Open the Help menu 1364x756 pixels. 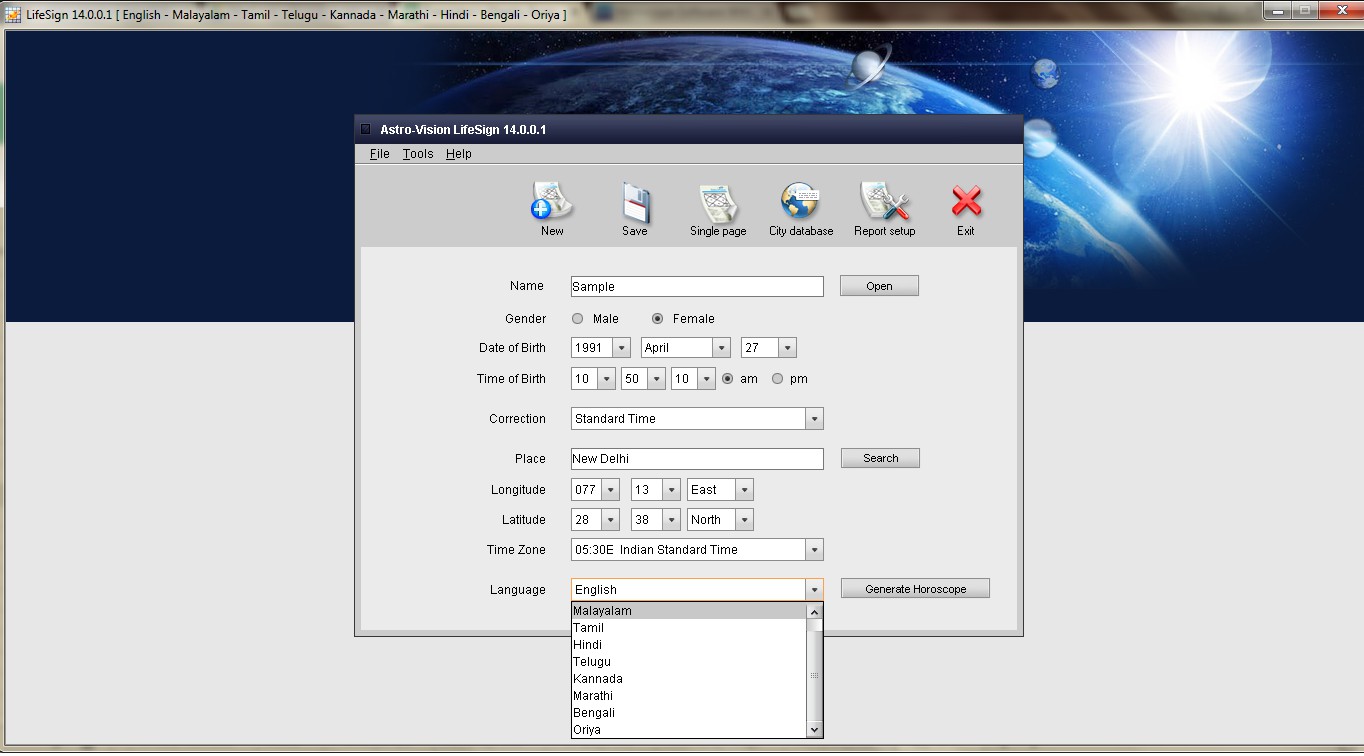click(459, 154)
